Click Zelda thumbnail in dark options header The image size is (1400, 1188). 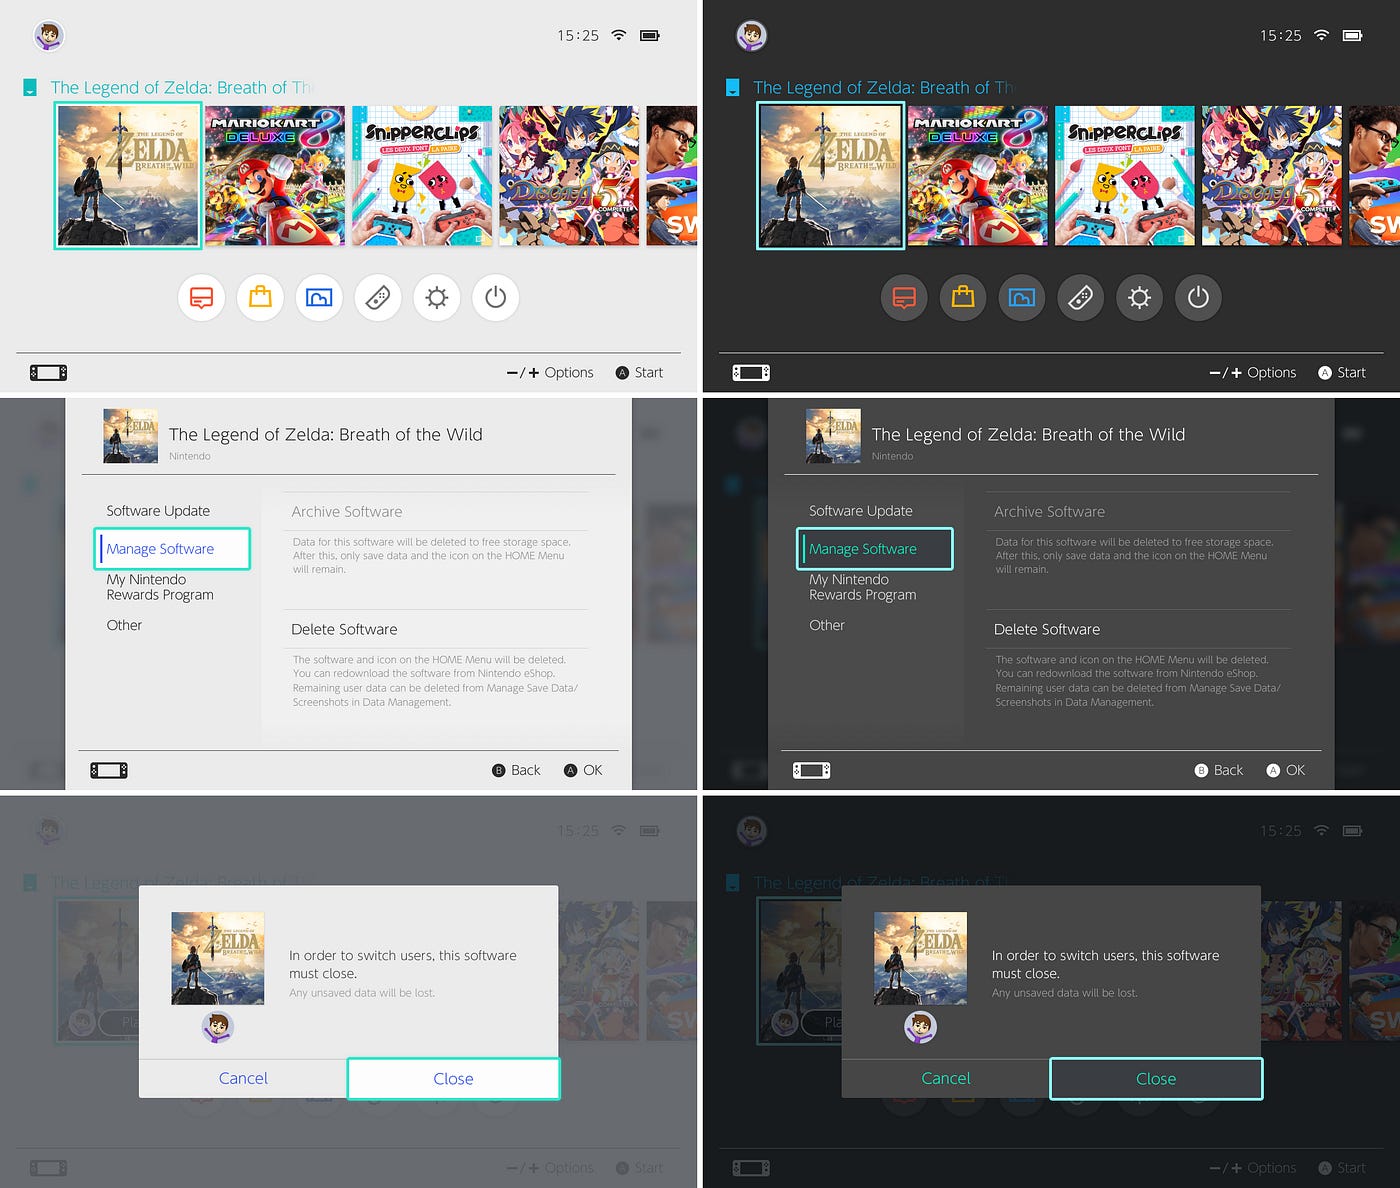pyautogui.click(x=833, y=435)
